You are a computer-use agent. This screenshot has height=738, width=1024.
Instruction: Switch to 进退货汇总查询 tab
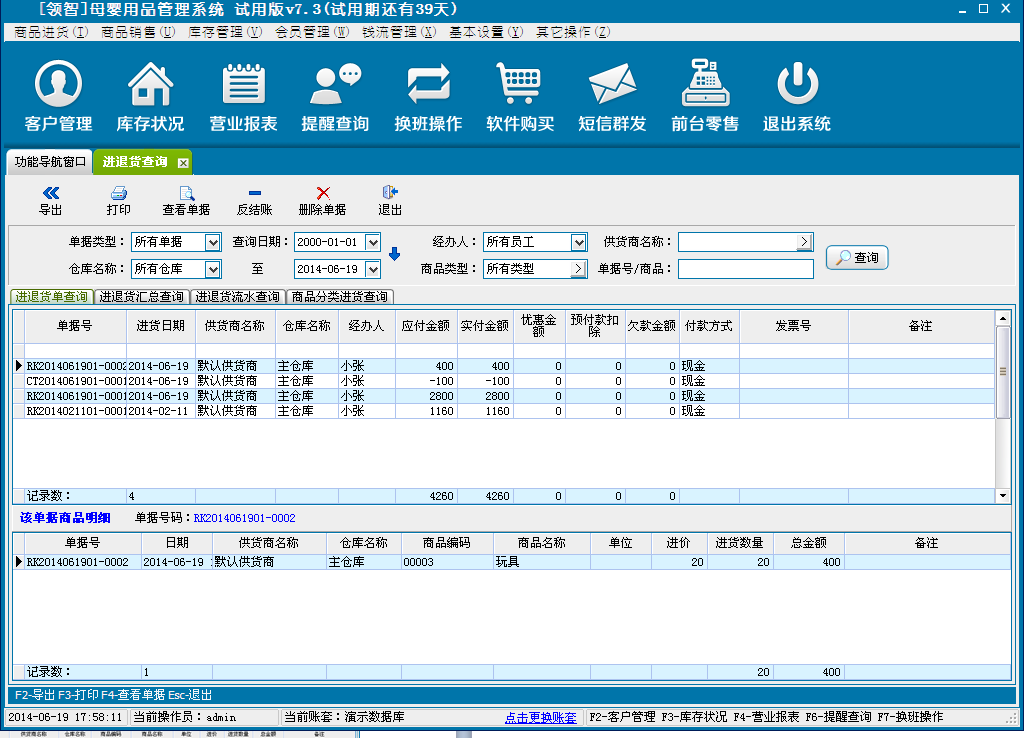click(x=141, y=297)
